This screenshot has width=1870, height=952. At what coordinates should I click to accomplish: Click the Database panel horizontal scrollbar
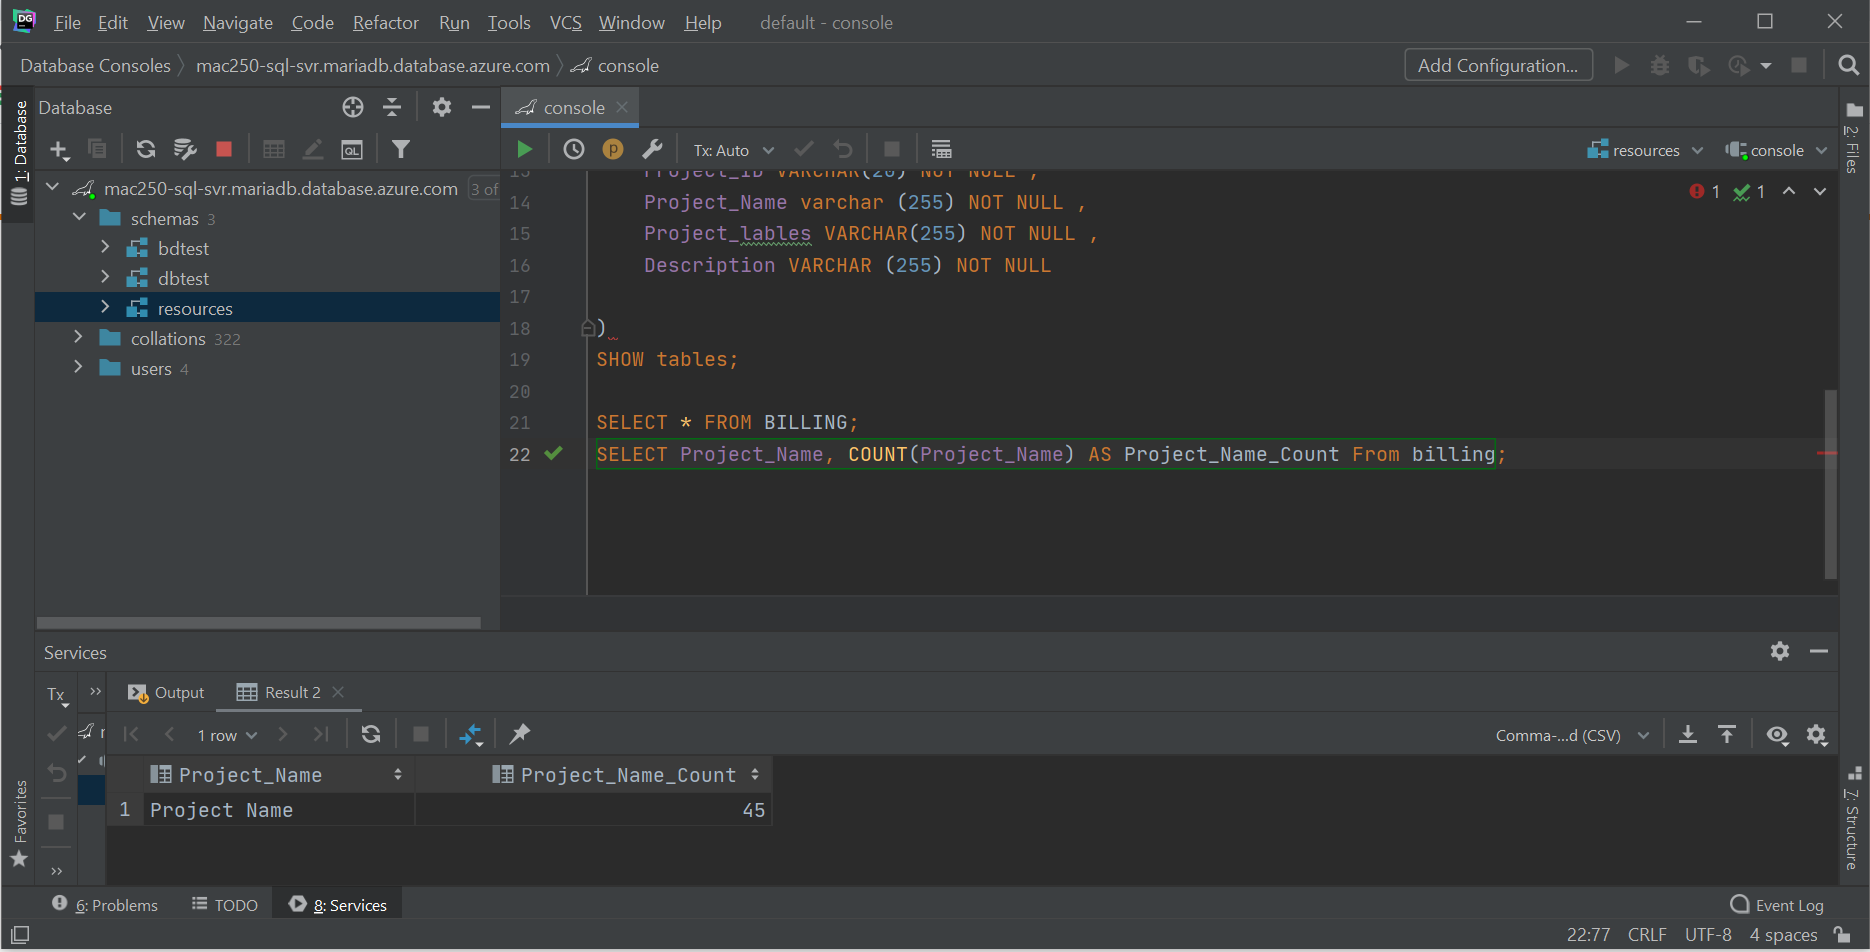pos(259,623)
